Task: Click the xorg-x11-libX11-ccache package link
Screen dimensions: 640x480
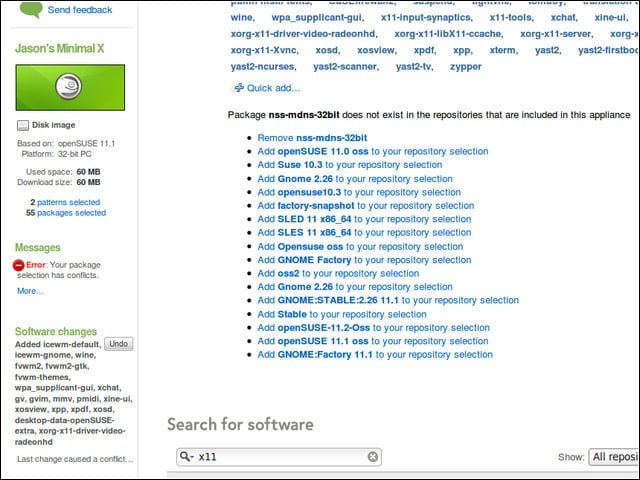Action: point(449,34)
